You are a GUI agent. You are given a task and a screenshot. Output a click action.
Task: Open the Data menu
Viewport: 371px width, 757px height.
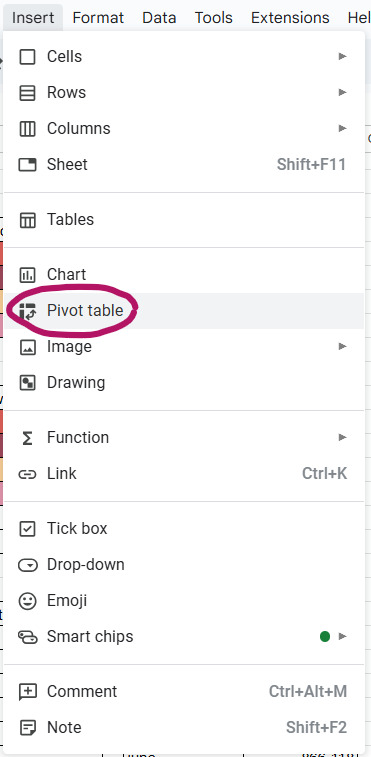pyautogui.click(x=159, y=18)
